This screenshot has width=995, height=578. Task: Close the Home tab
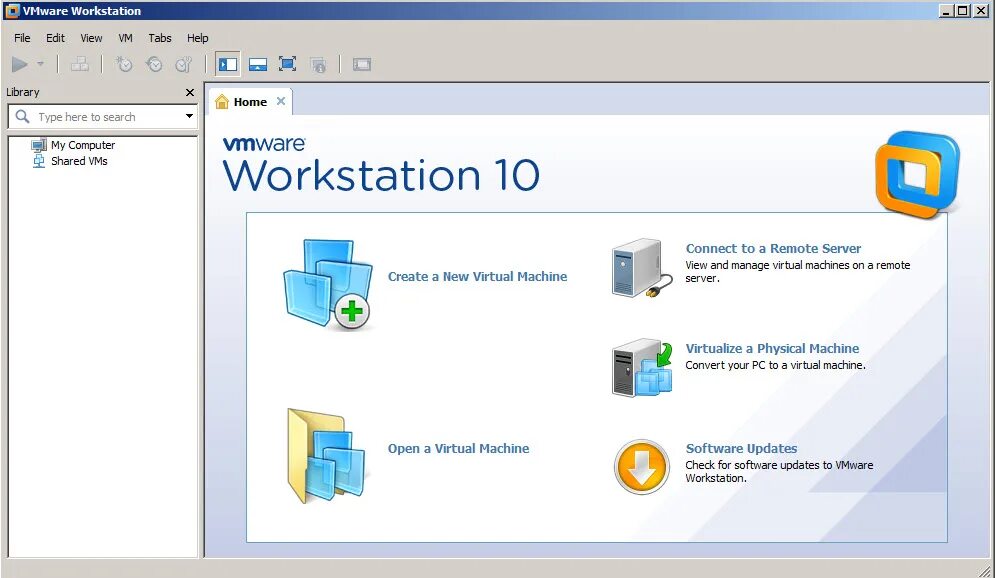[x=281, y=101]
